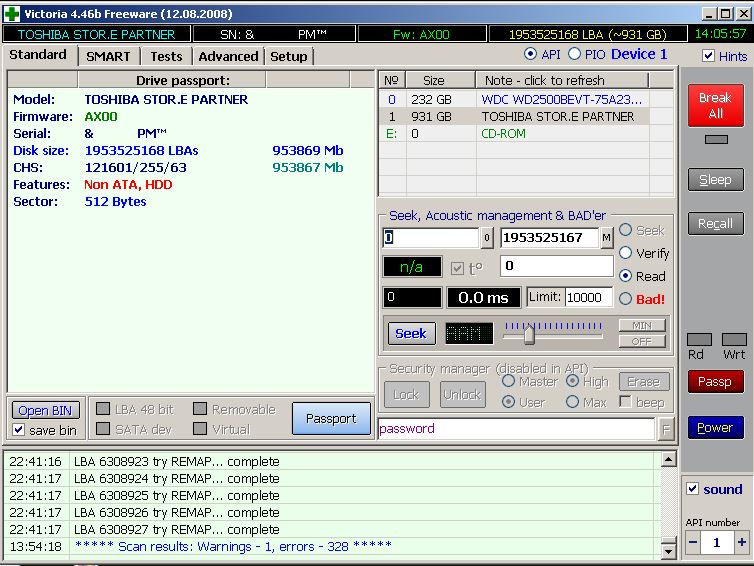754x566 pixels.
Task: Toggle the Hints checkbox
Action: (x=709, y=57)
